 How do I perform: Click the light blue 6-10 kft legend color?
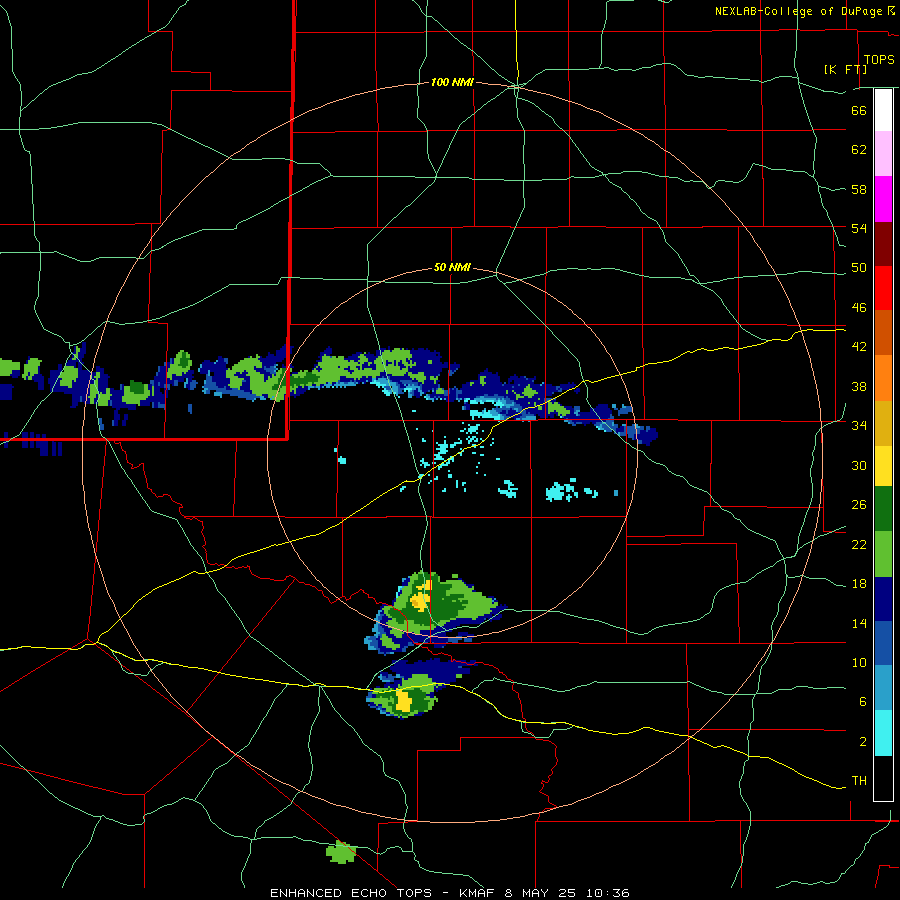pos(883,688)
